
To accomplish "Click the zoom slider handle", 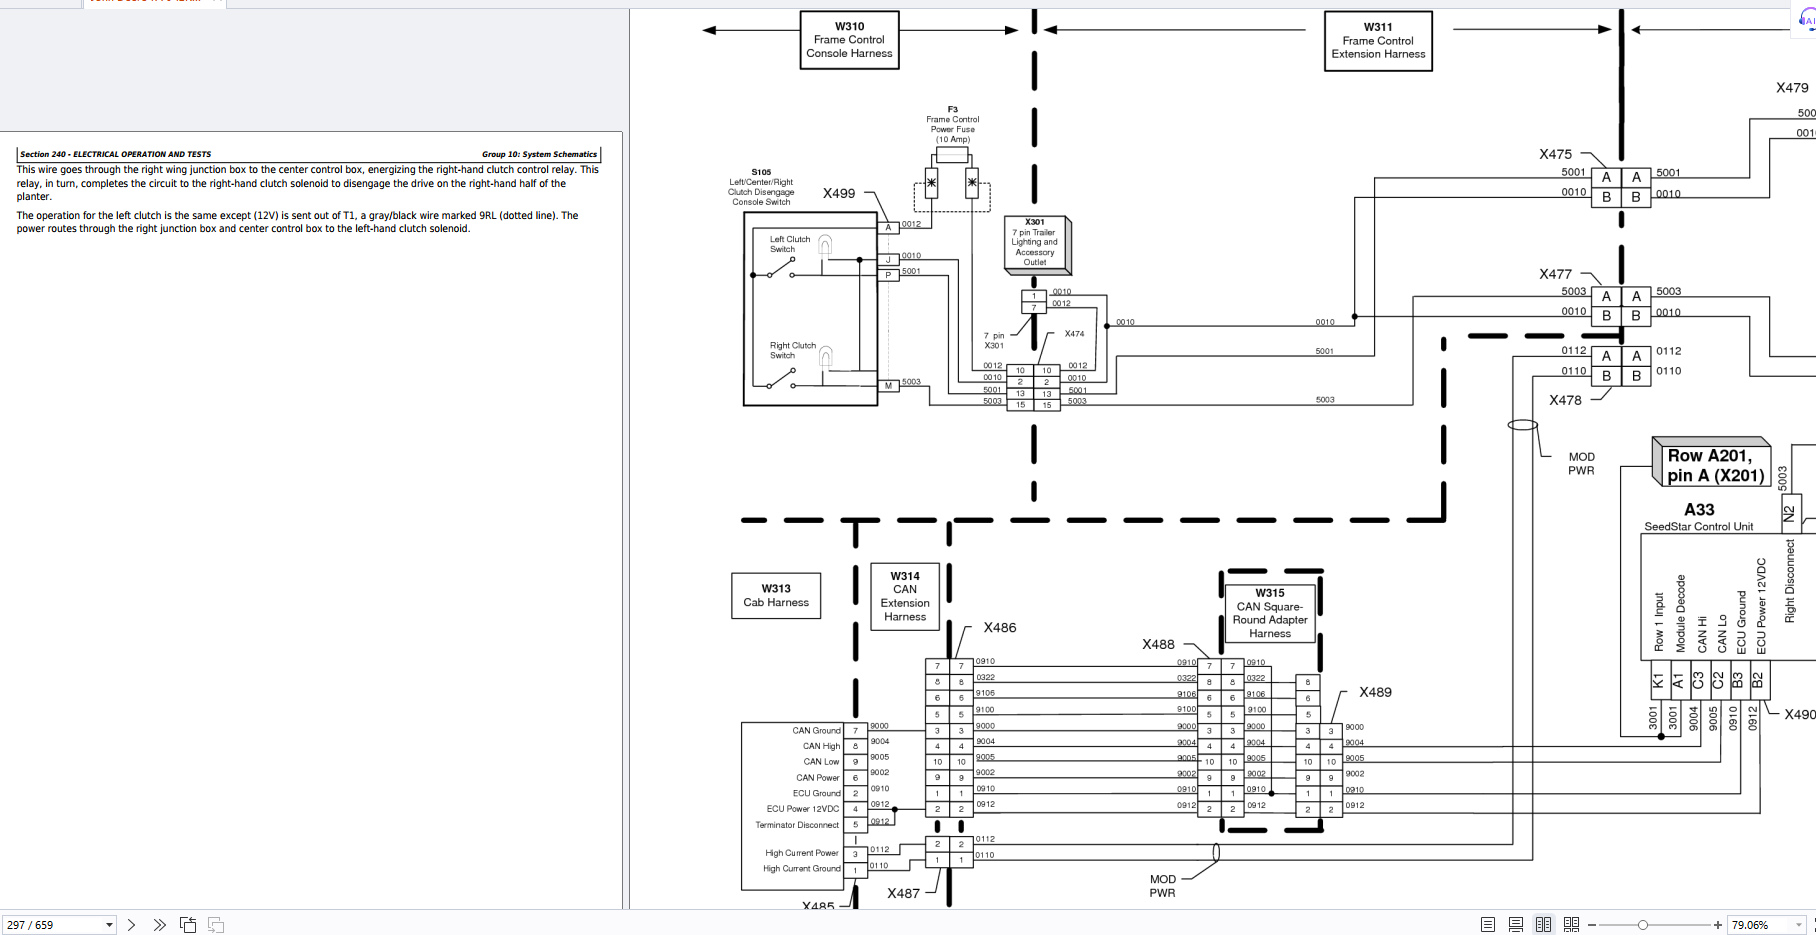I will click(1642, 925).
